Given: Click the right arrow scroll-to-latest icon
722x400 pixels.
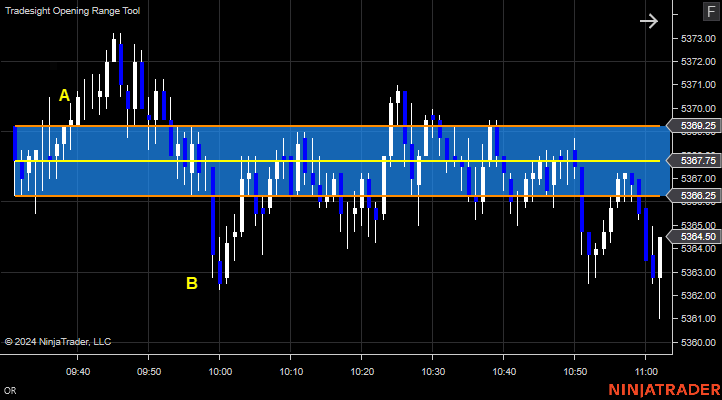Looking at the screenshot, I should click(x=649, y=21).
